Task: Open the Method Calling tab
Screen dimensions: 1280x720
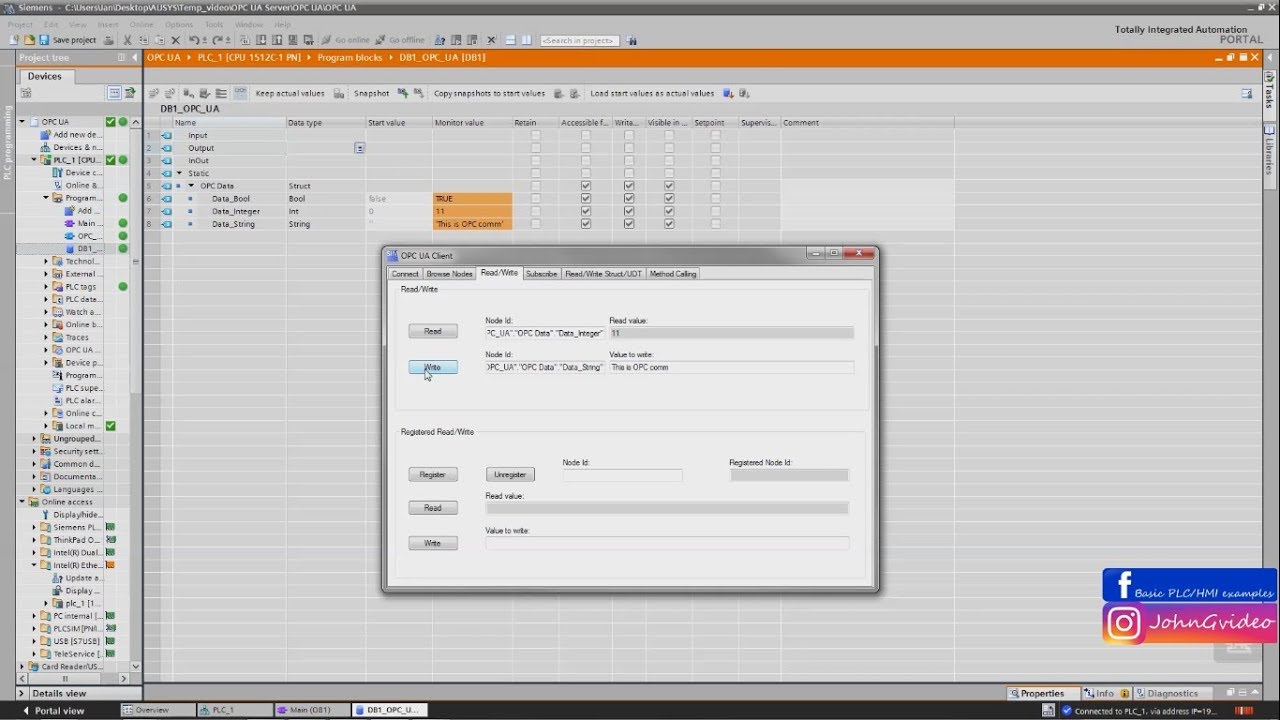Action: tap(673, 274)
